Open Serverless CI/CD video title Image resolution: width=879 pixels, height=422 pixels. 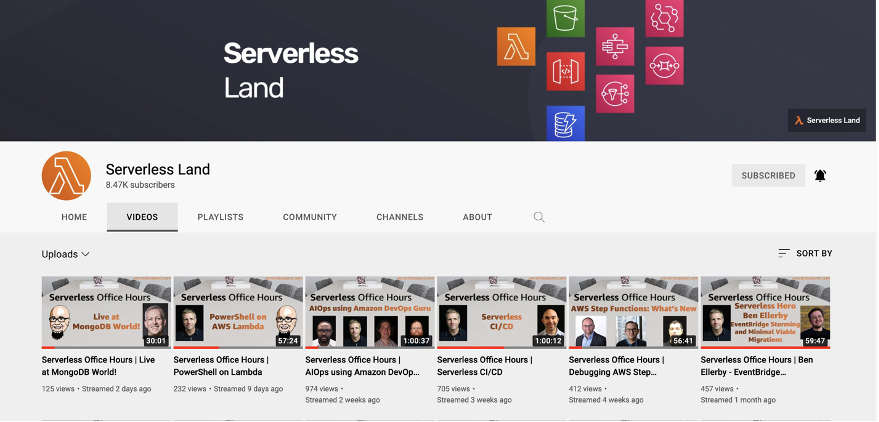coord(484,365)
